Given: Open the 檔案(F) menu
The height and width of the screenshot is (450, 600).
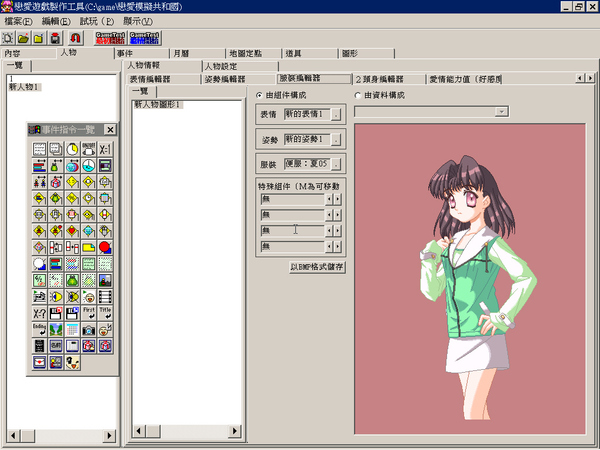Looking at the screenshot, I should [x=18, y=21].
